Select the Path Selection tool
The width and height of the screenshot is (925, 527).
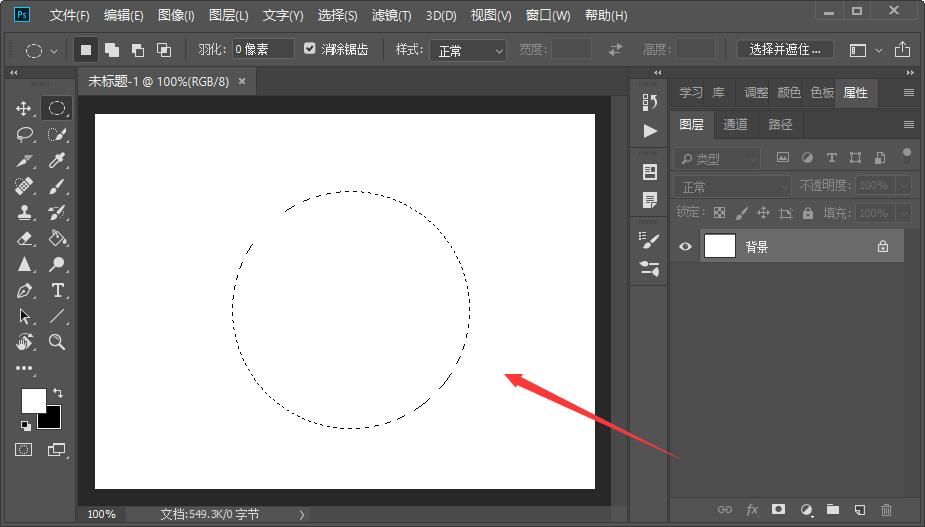coord(24,316)
